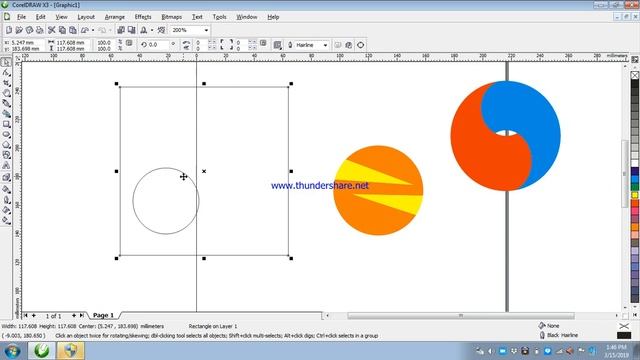Select the Freehand drawing tool
The width and height of the screenshot is (640, 360).
6,103
